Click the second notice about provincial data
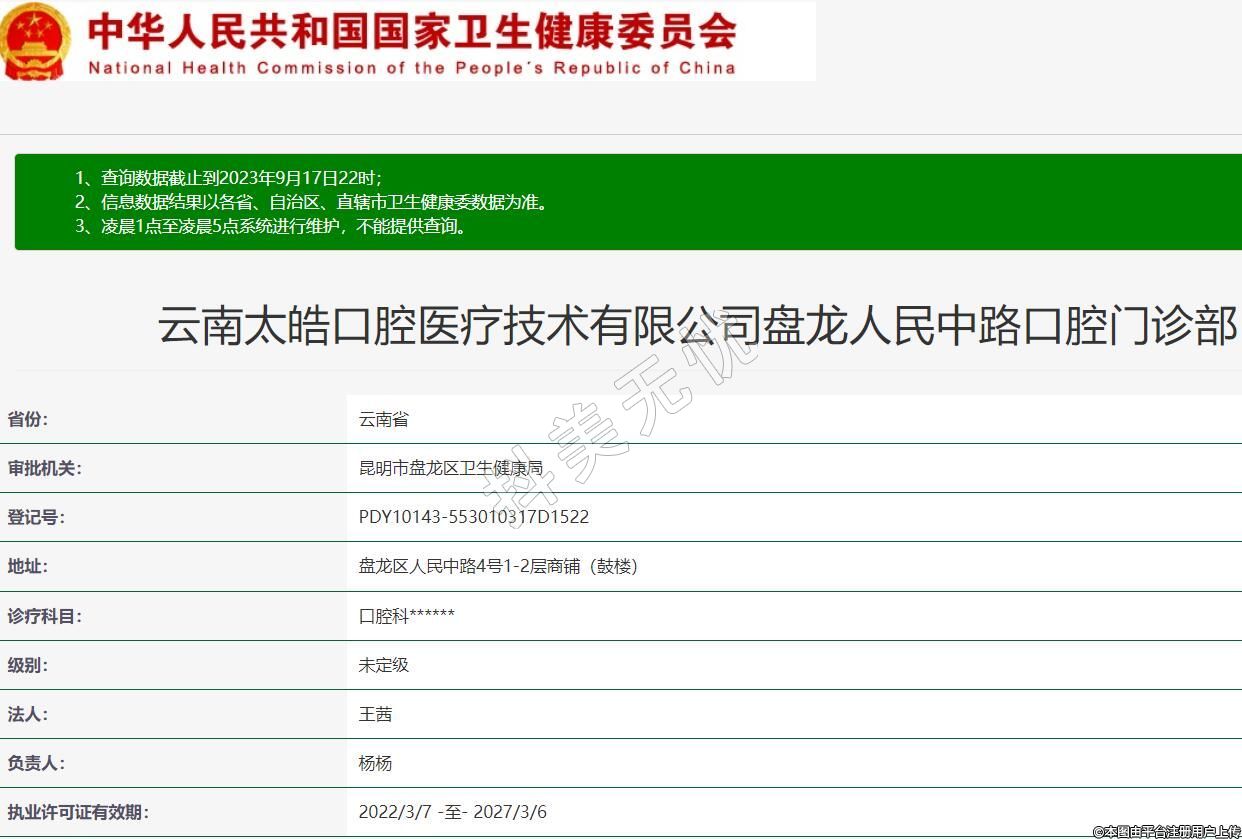 pyautogui.click(x=312, y=202)
